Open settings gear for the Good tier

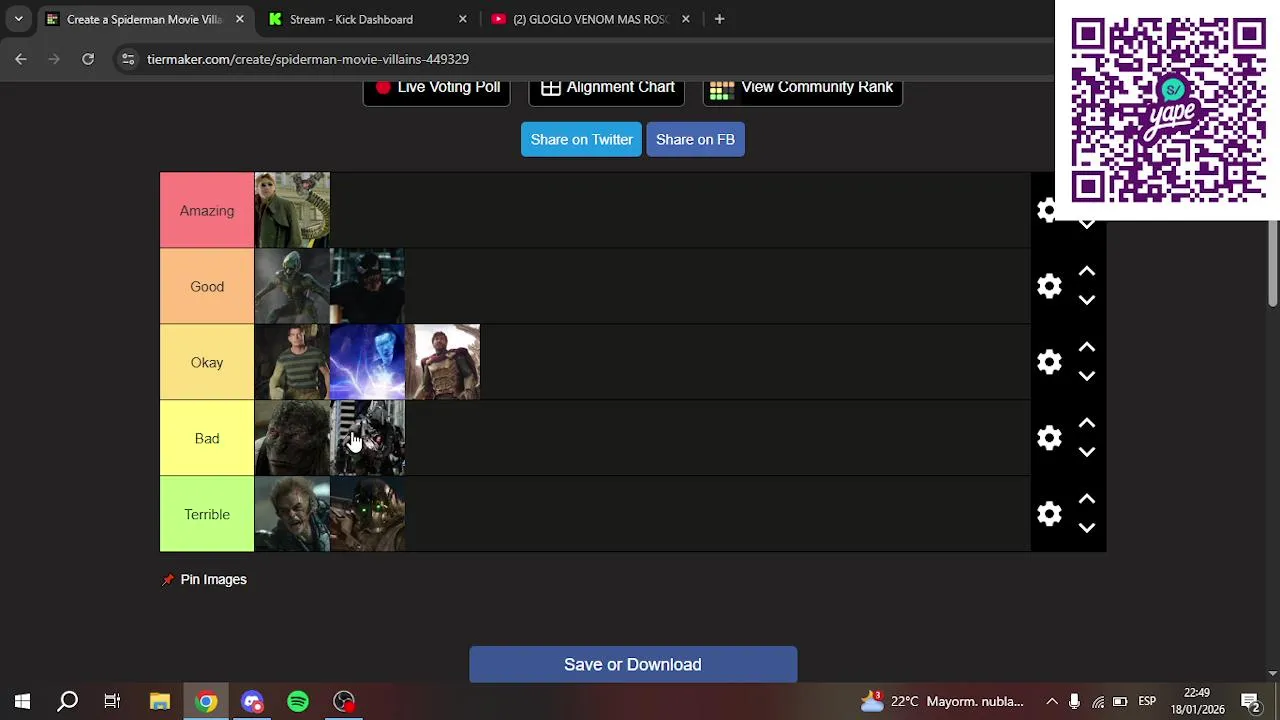[x=1049, y=286]
